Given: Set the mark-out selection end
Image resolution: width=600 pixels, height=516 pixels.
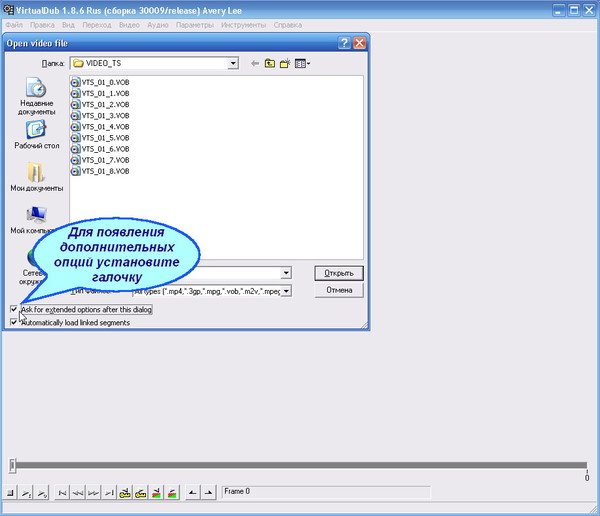Looking at the screenshot, I should (x=208, y=493).
